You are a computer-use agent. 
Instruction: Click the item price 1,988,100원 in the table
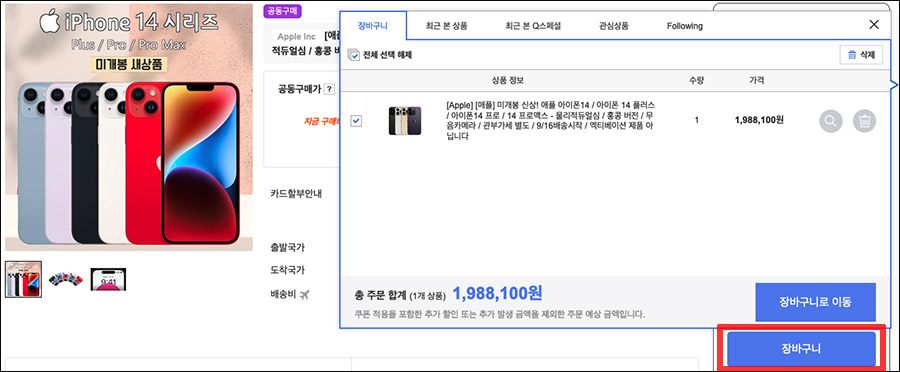pos(759,120)
